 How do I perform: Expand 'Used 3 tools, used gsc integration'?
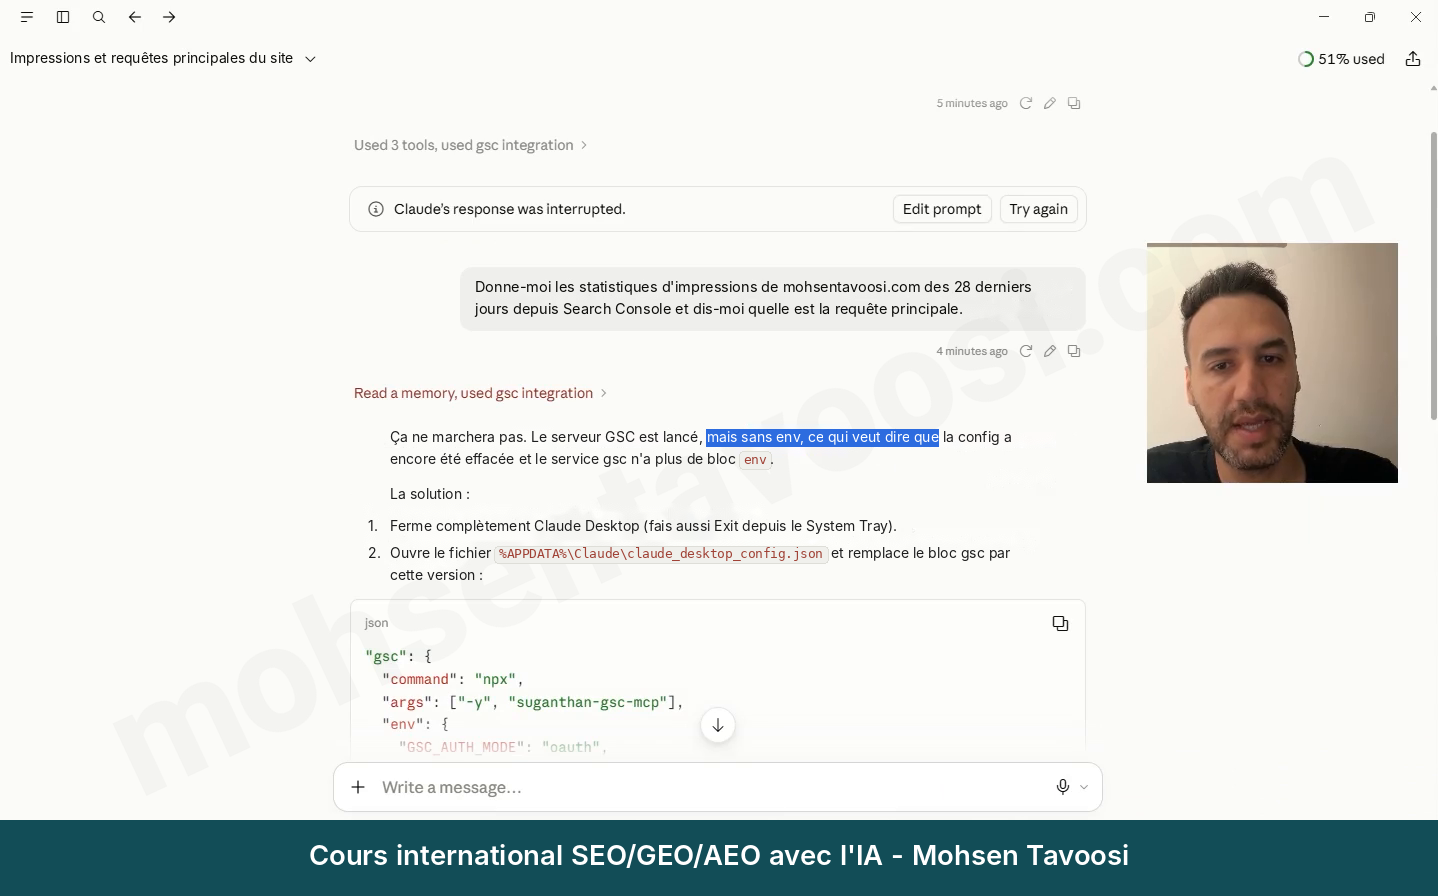point(470,145)
